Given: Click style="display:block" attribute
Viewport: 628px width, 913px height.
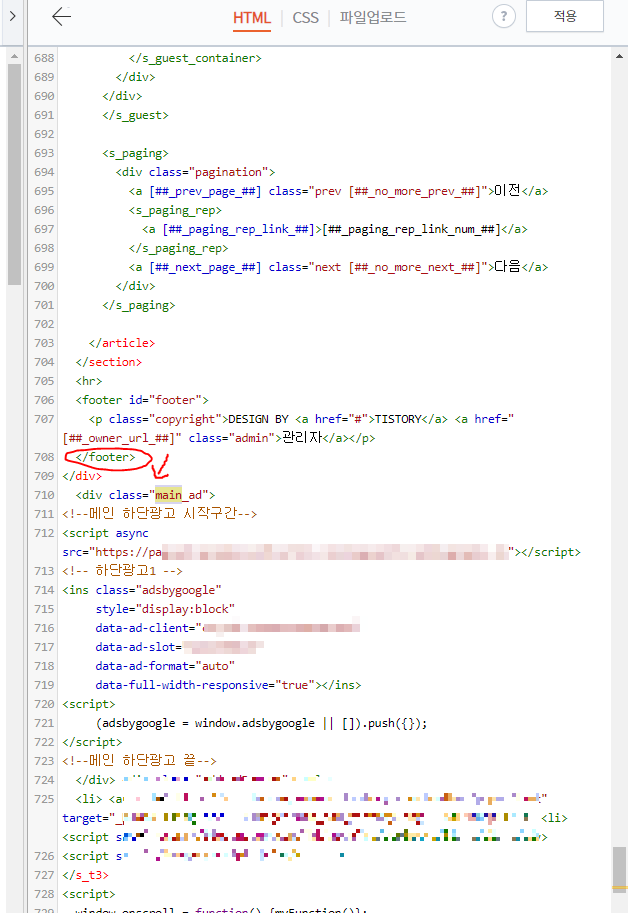Looking at the screenshot, I should 165,609.
